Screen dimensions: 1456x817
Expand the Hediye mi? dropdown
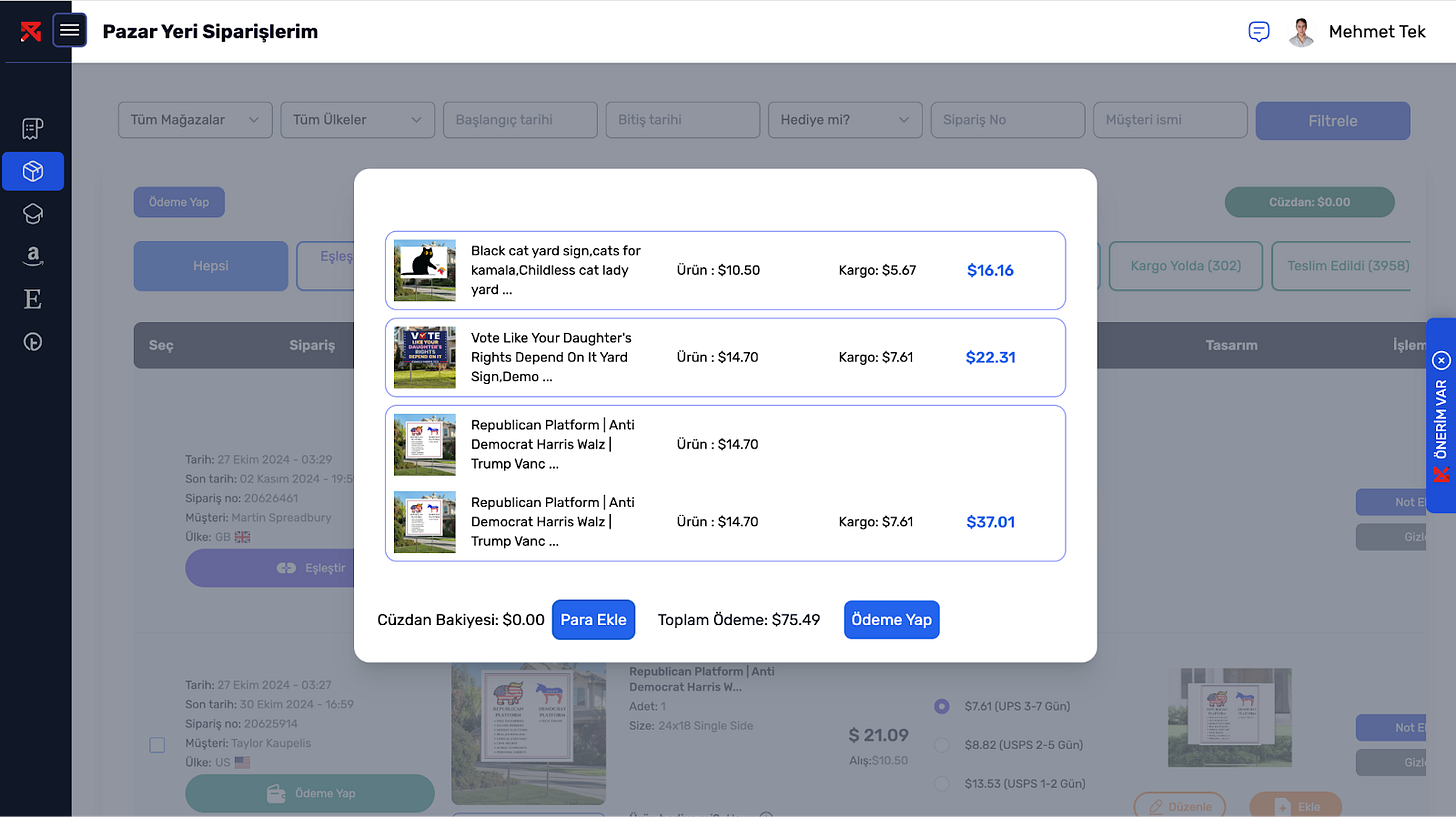click(844, 120)
